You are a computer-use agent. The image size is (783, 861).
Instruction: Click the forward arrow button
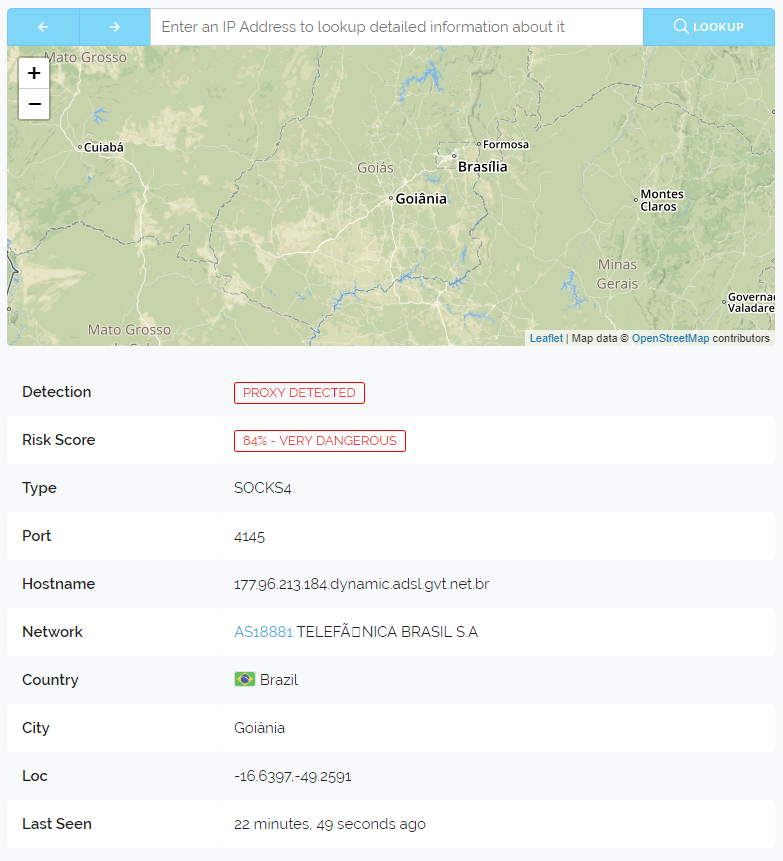(115, 27)
